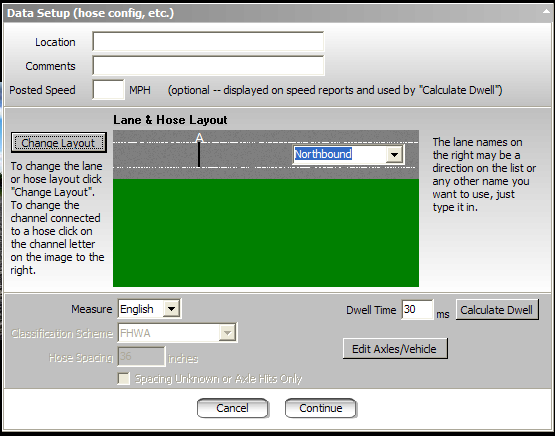This screenshot has width=555, height=436.
Task: Click into the Dwell Time field
Action: [417, 310]
